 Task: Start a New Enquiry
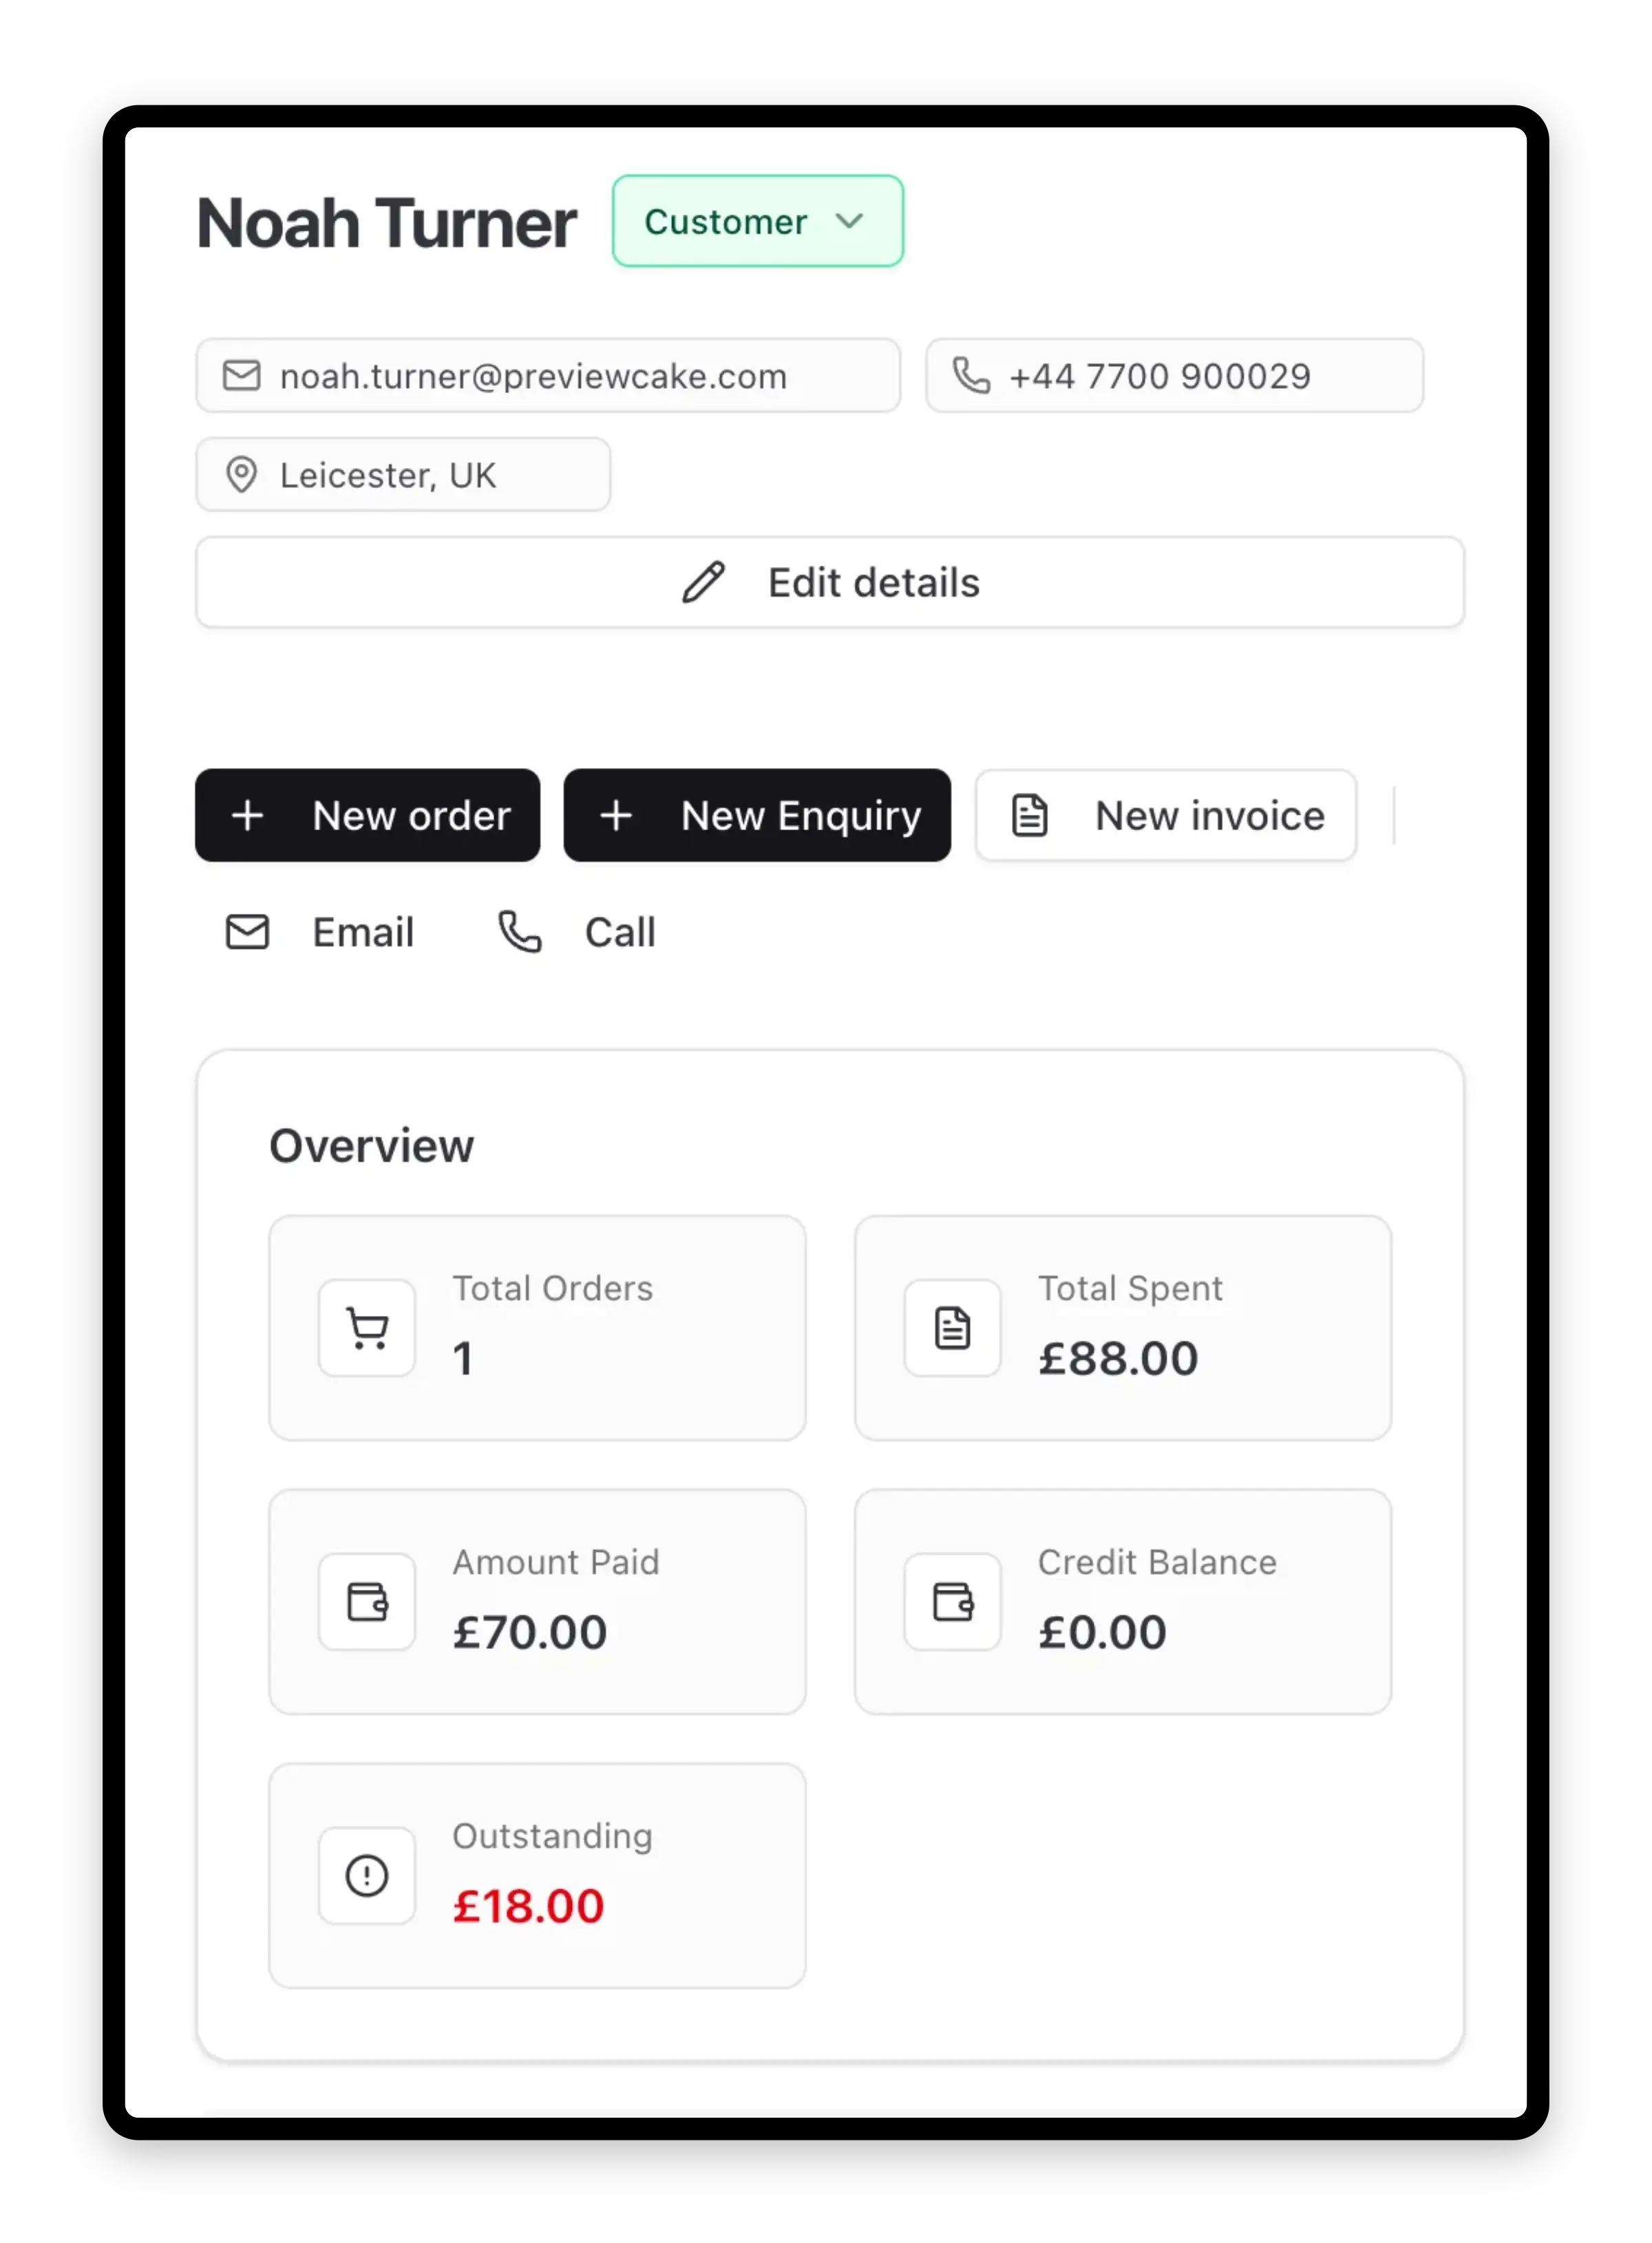pyautogui.click(x=757, y=815)
